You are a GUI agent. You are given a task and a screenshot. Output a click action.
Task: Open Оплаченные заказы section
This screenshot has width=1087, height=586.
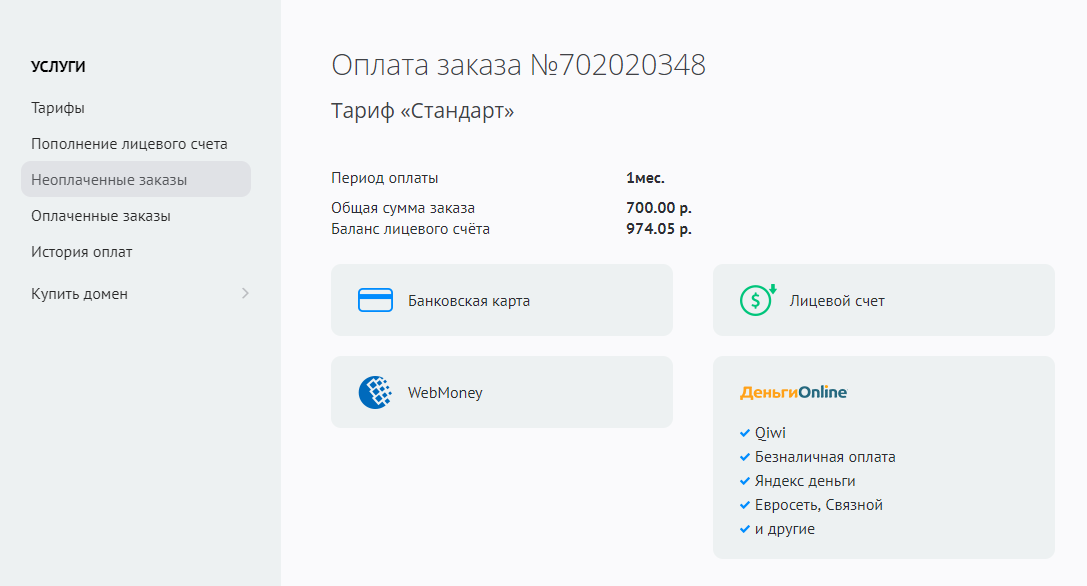click(100, 216)
